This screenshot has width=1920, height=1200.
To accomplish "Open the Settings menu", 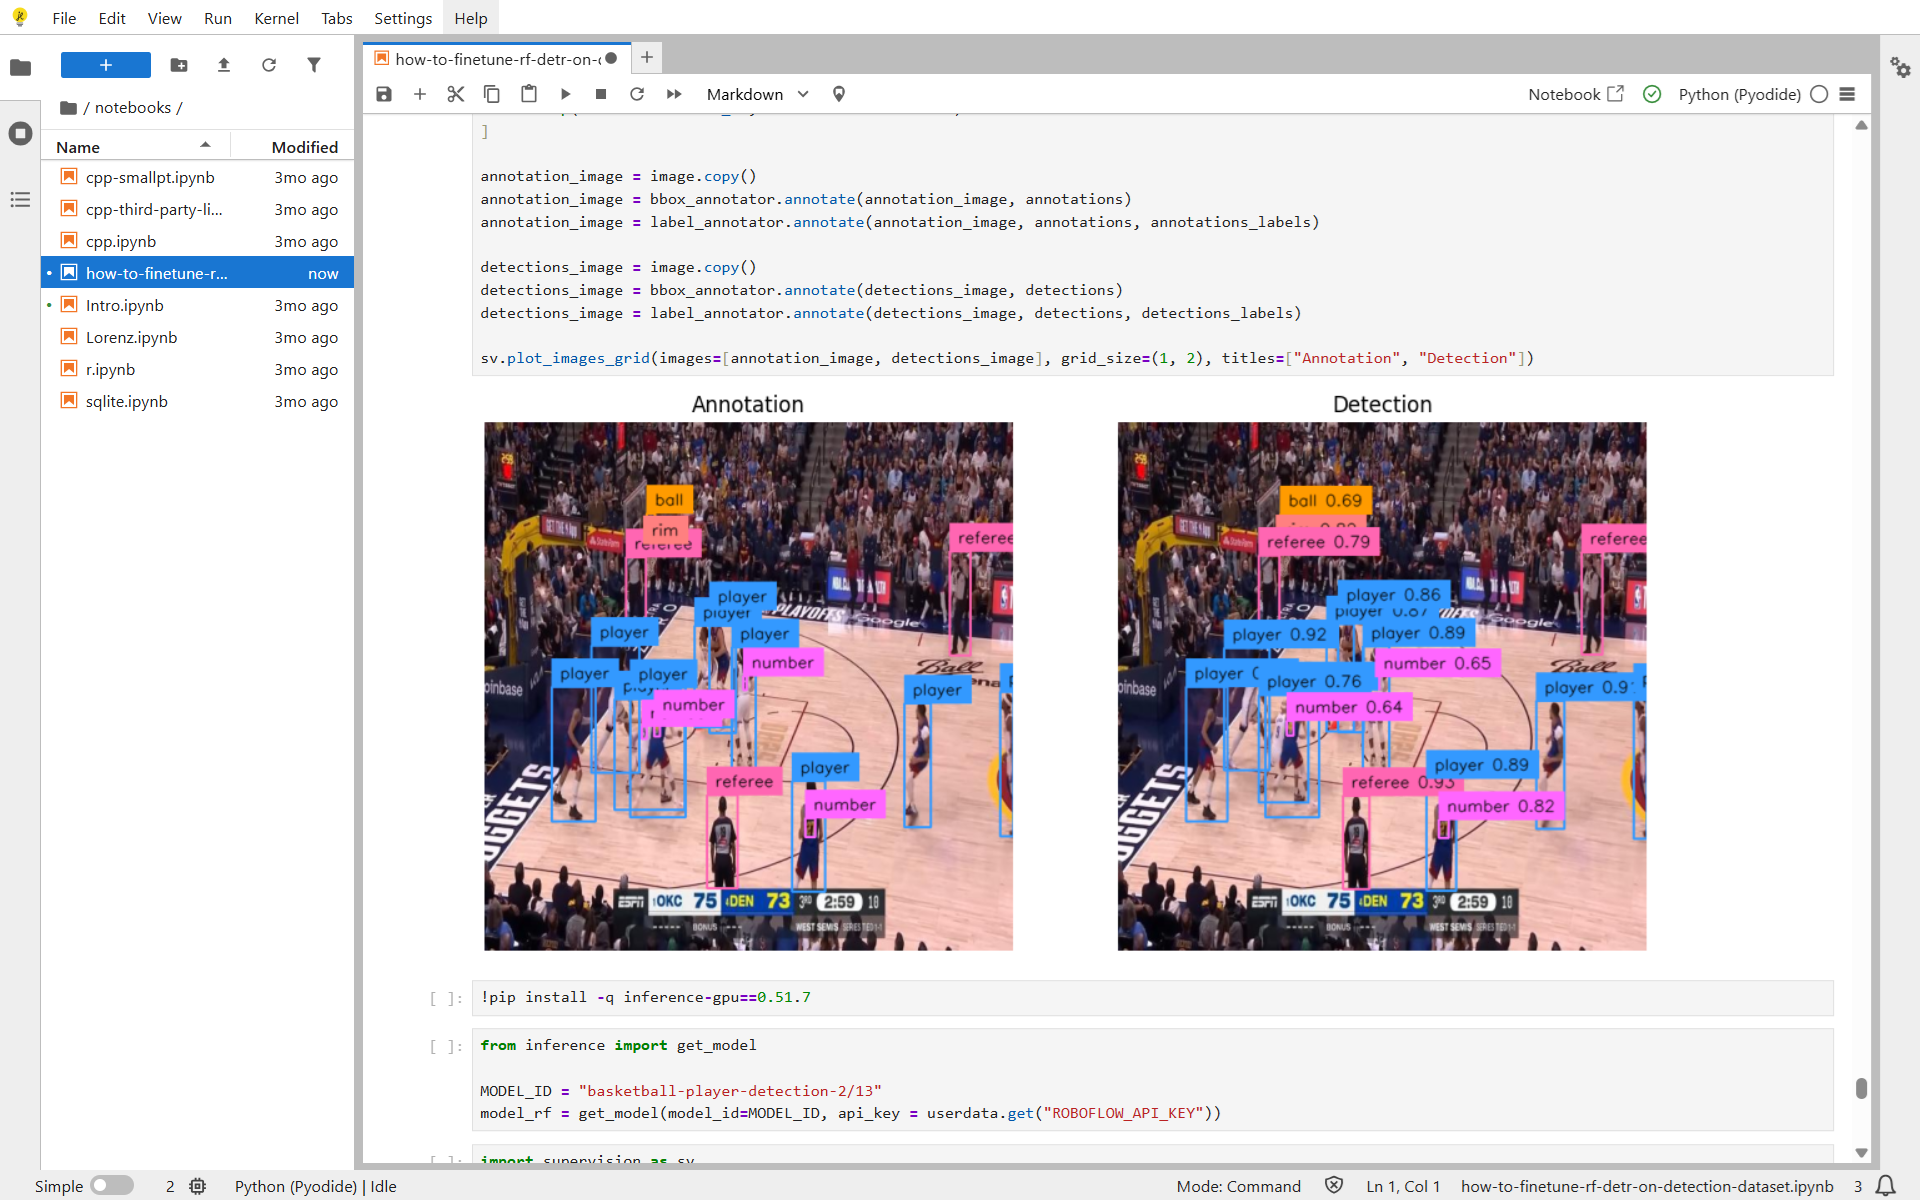I will 402,18.
